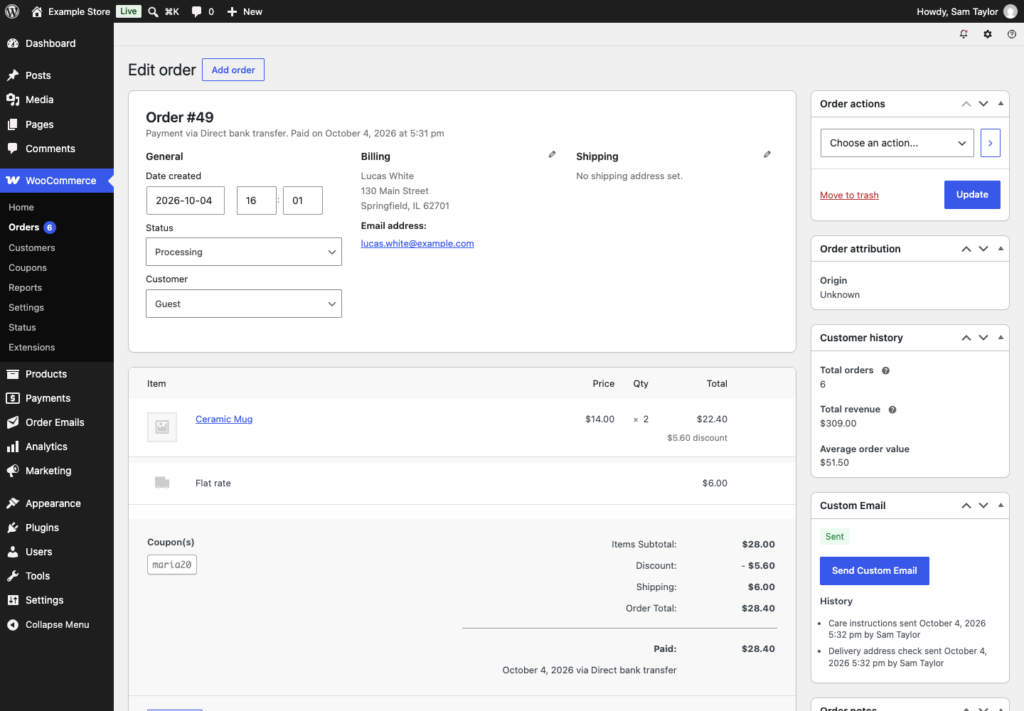Open the settings gear icon near top right

tap(987, 34)
